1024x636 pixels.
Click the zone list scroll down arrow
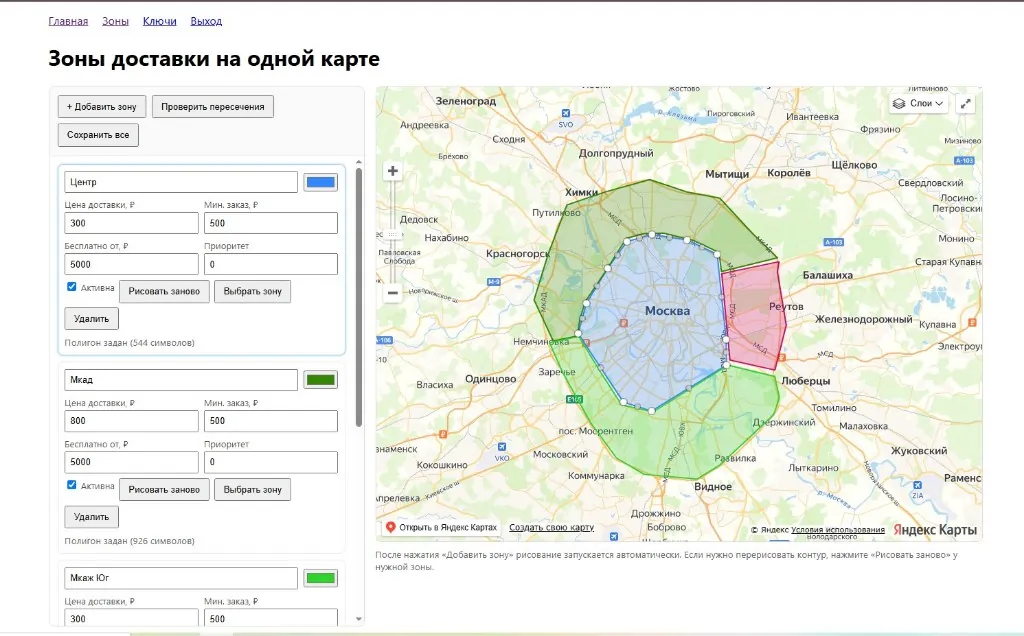click(x=359, y=619)
